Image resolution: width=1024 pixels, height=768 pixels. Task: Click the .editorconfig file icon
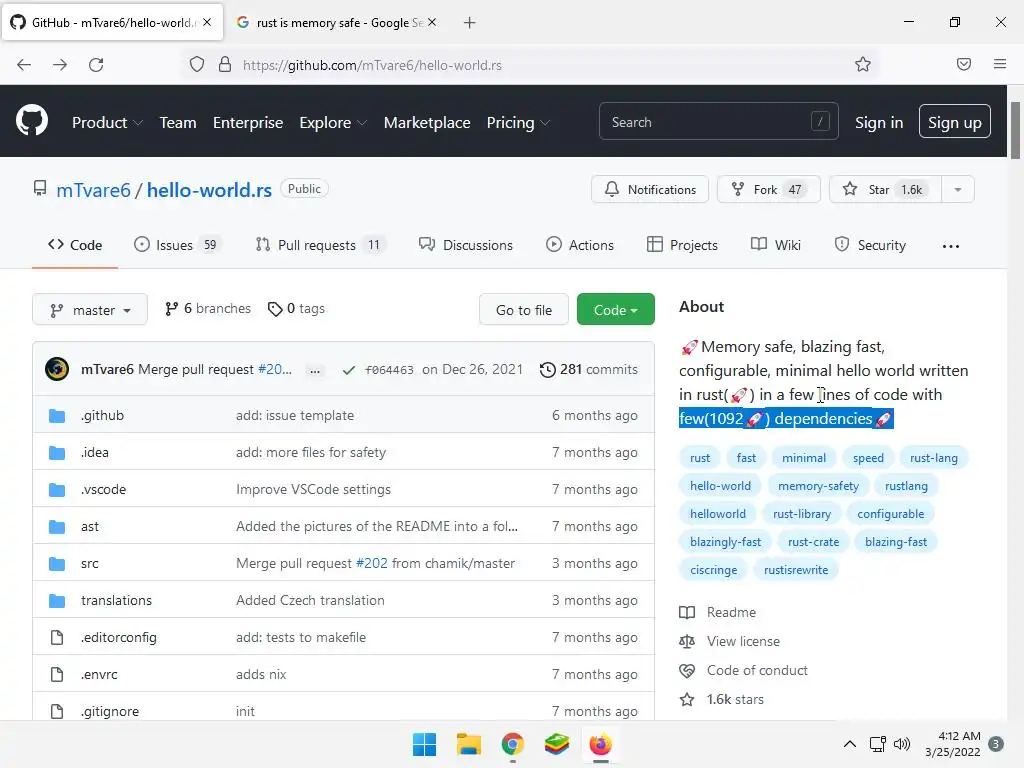pyautogui.click(x=57, y=637)
